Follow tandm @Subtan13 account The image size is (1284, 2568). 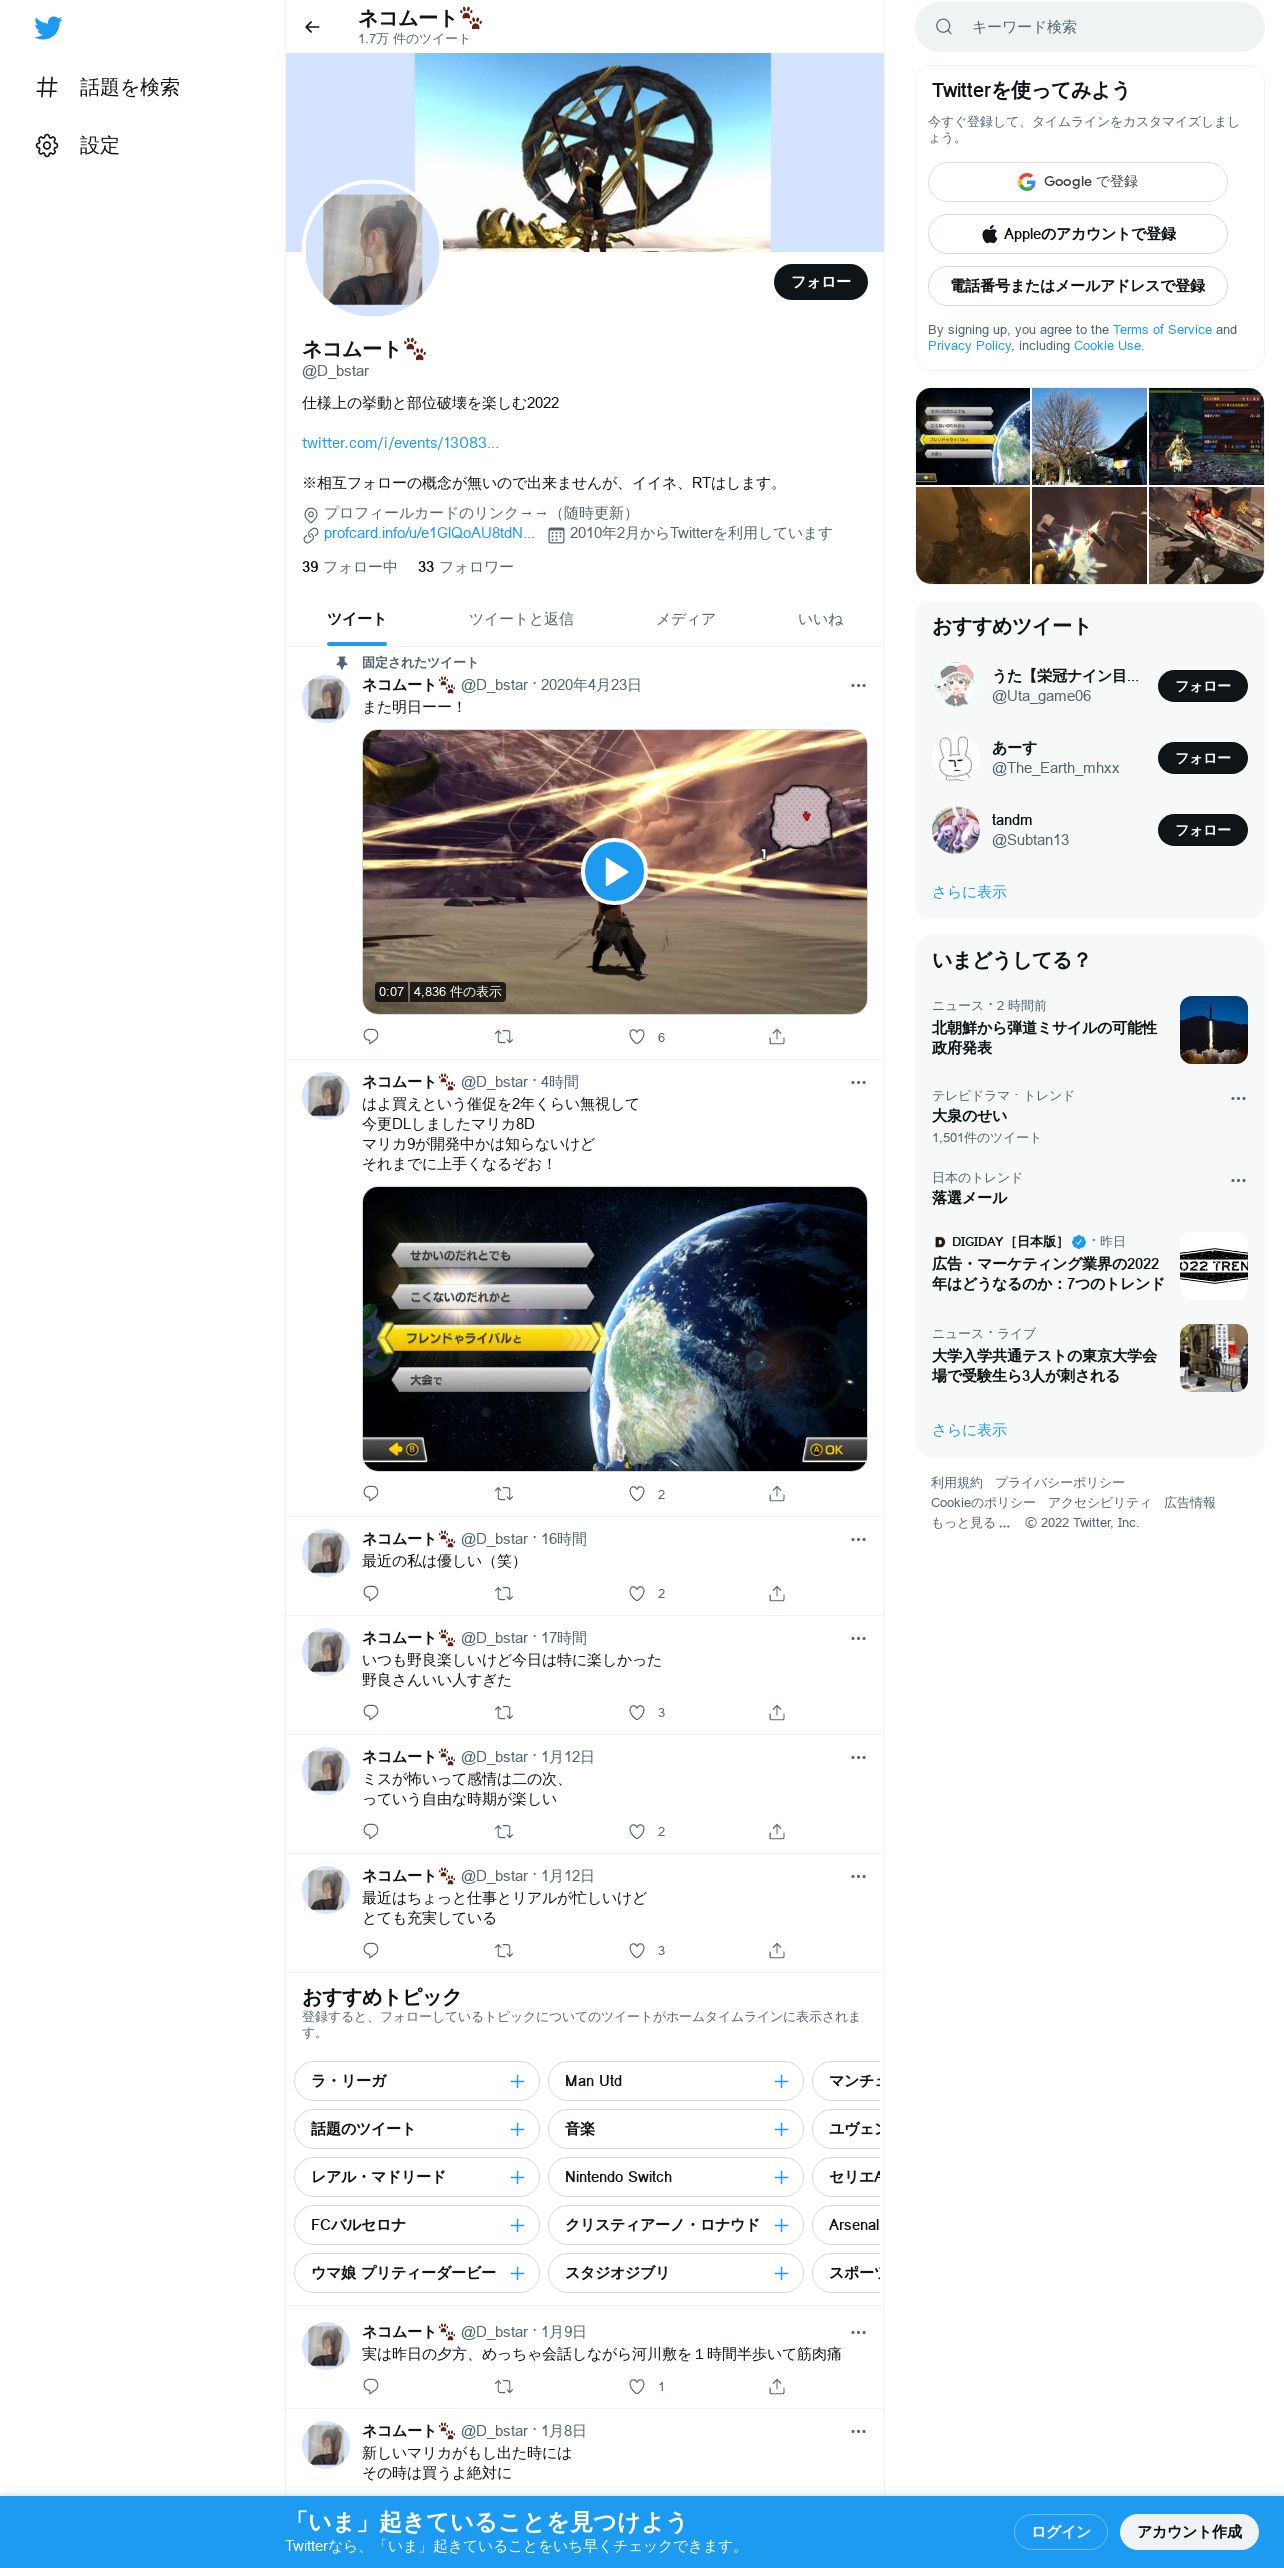click(1202, 830)
